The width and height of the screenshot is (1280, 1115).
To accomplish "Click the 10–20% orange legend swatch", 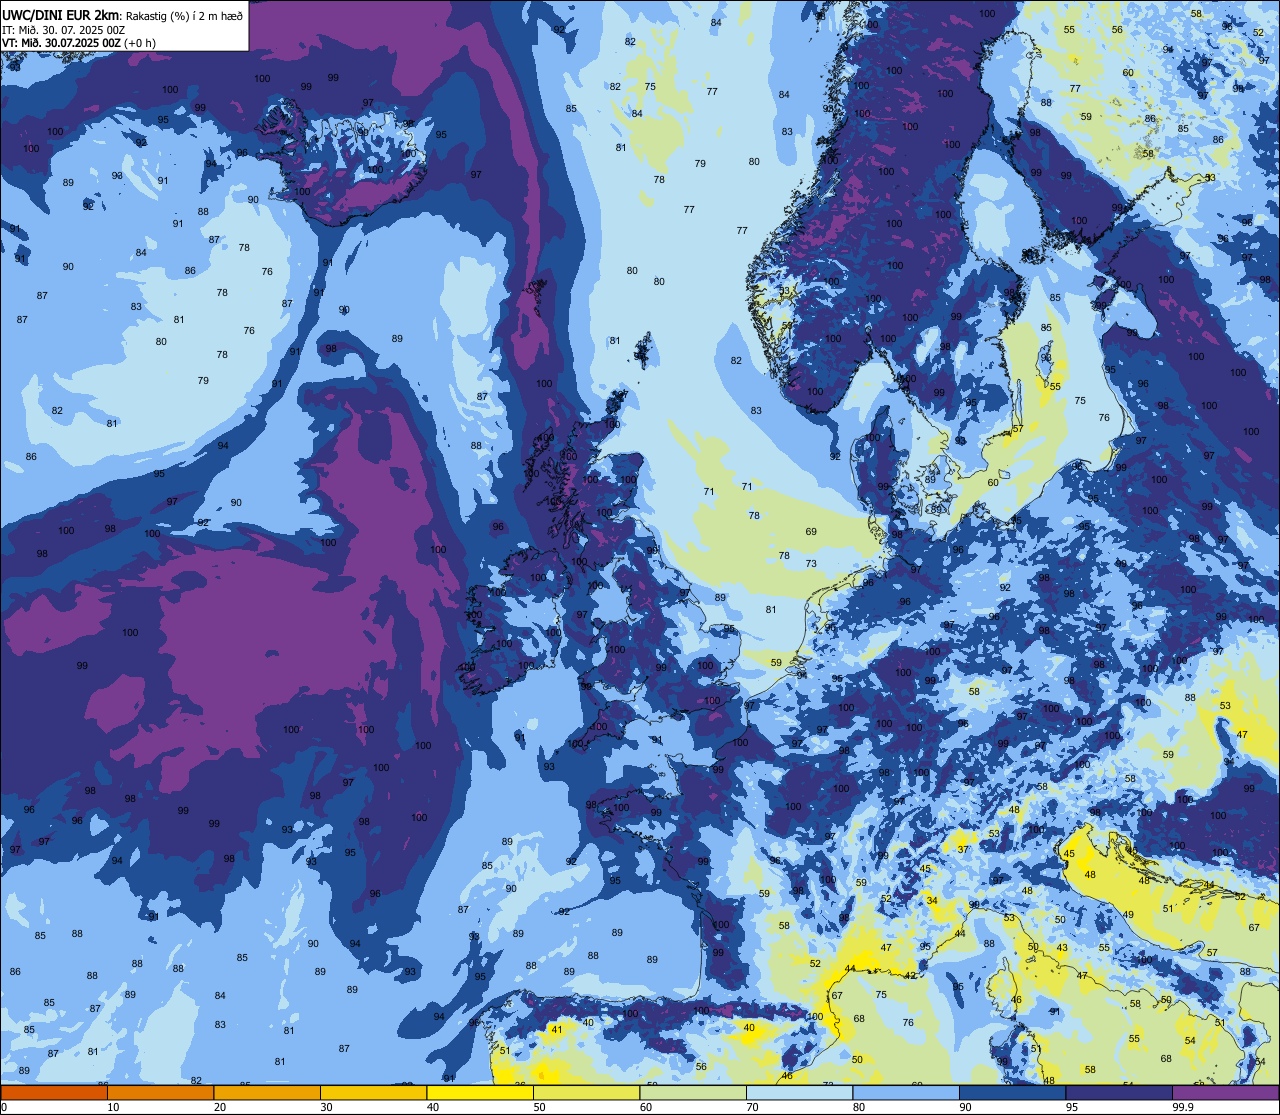I will (160, 1092).
